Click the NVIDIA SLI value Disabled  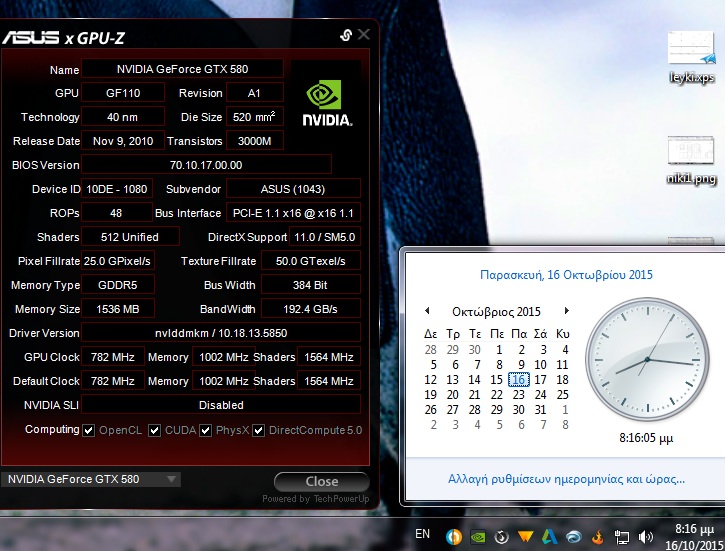[221, 405]
